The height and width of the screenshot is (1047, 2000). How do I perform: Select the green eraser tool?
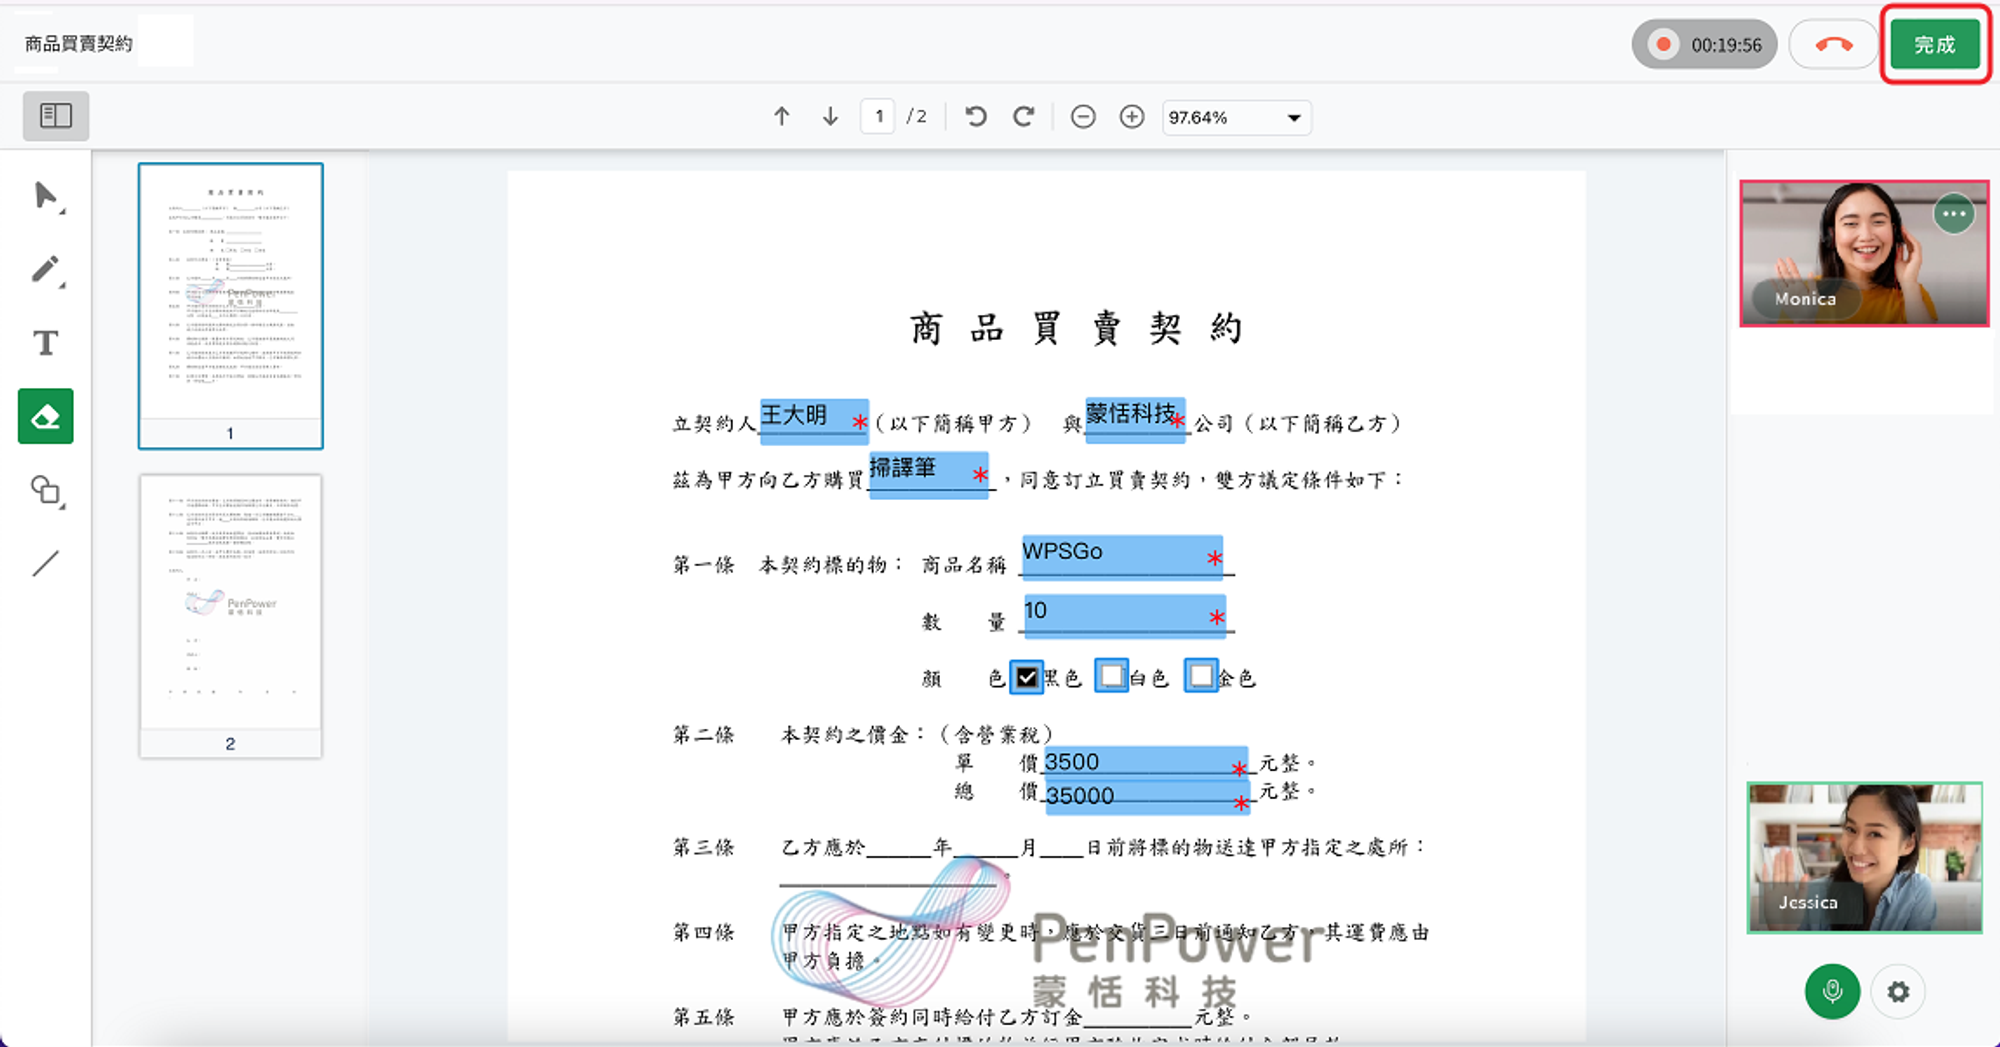pyautogui.click(x=46, y=416)
